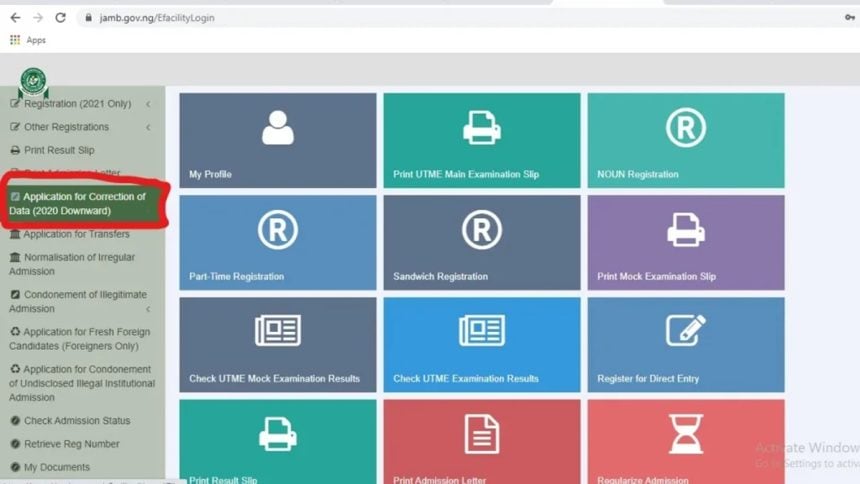Click the browser address bar URL
Screen dimensions: 860x484
coord(157,18)
